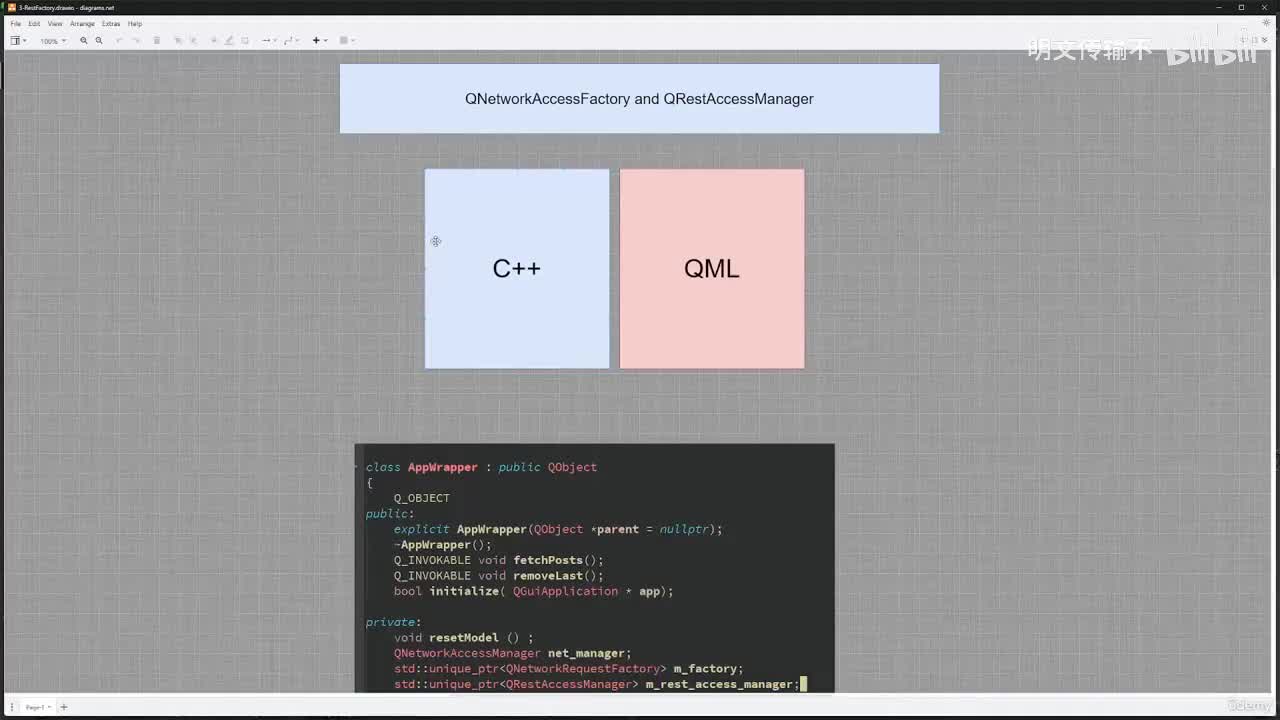This screenshot has width=1280, height=720.
Task: Click the collapse toolbar chevron icon
Action: coord(1265,41)
